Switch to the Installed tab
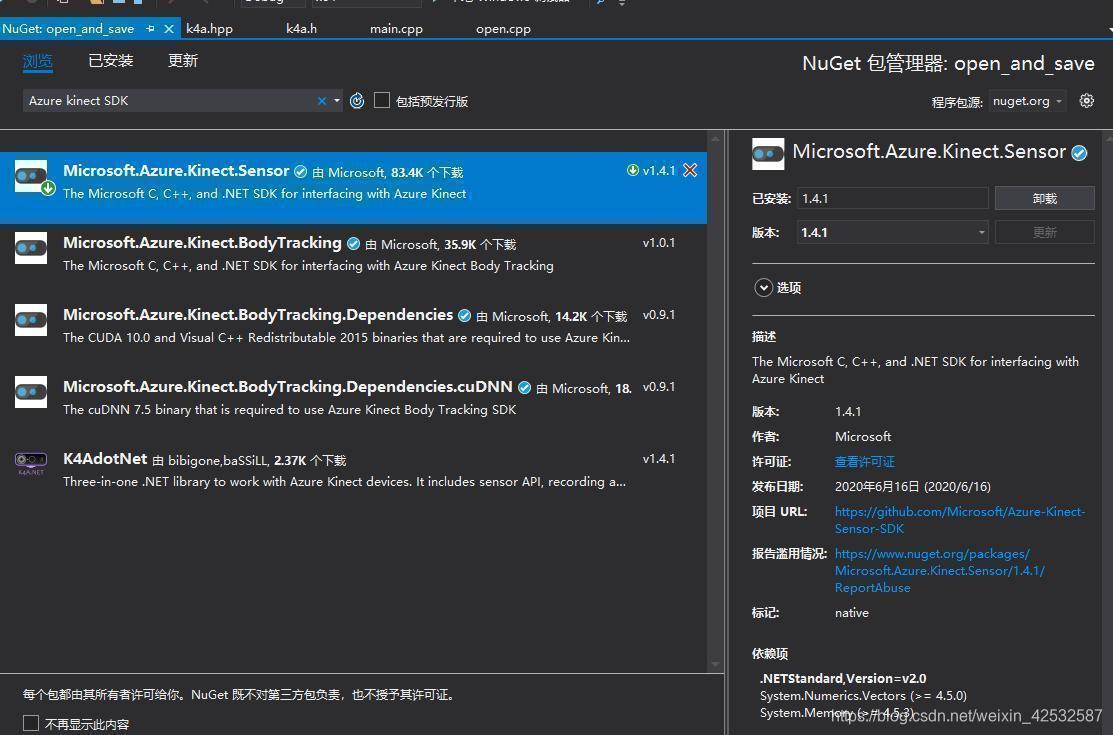The height and width of the screenshot is (735, 1113). click(111, 60)
